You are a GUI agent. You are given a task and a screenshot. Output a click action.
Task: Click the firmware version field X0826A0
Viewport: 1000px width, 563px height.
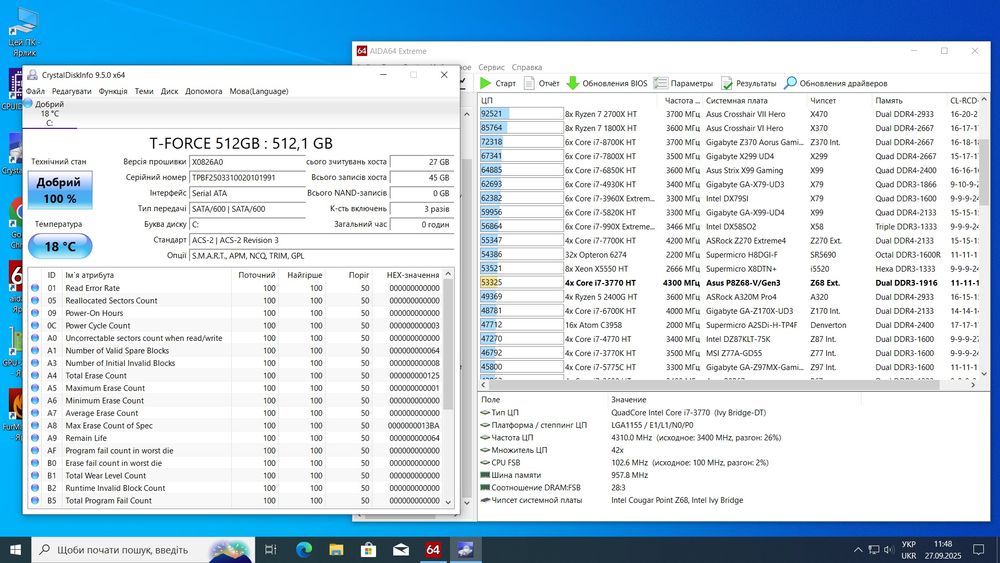[247, 162]
